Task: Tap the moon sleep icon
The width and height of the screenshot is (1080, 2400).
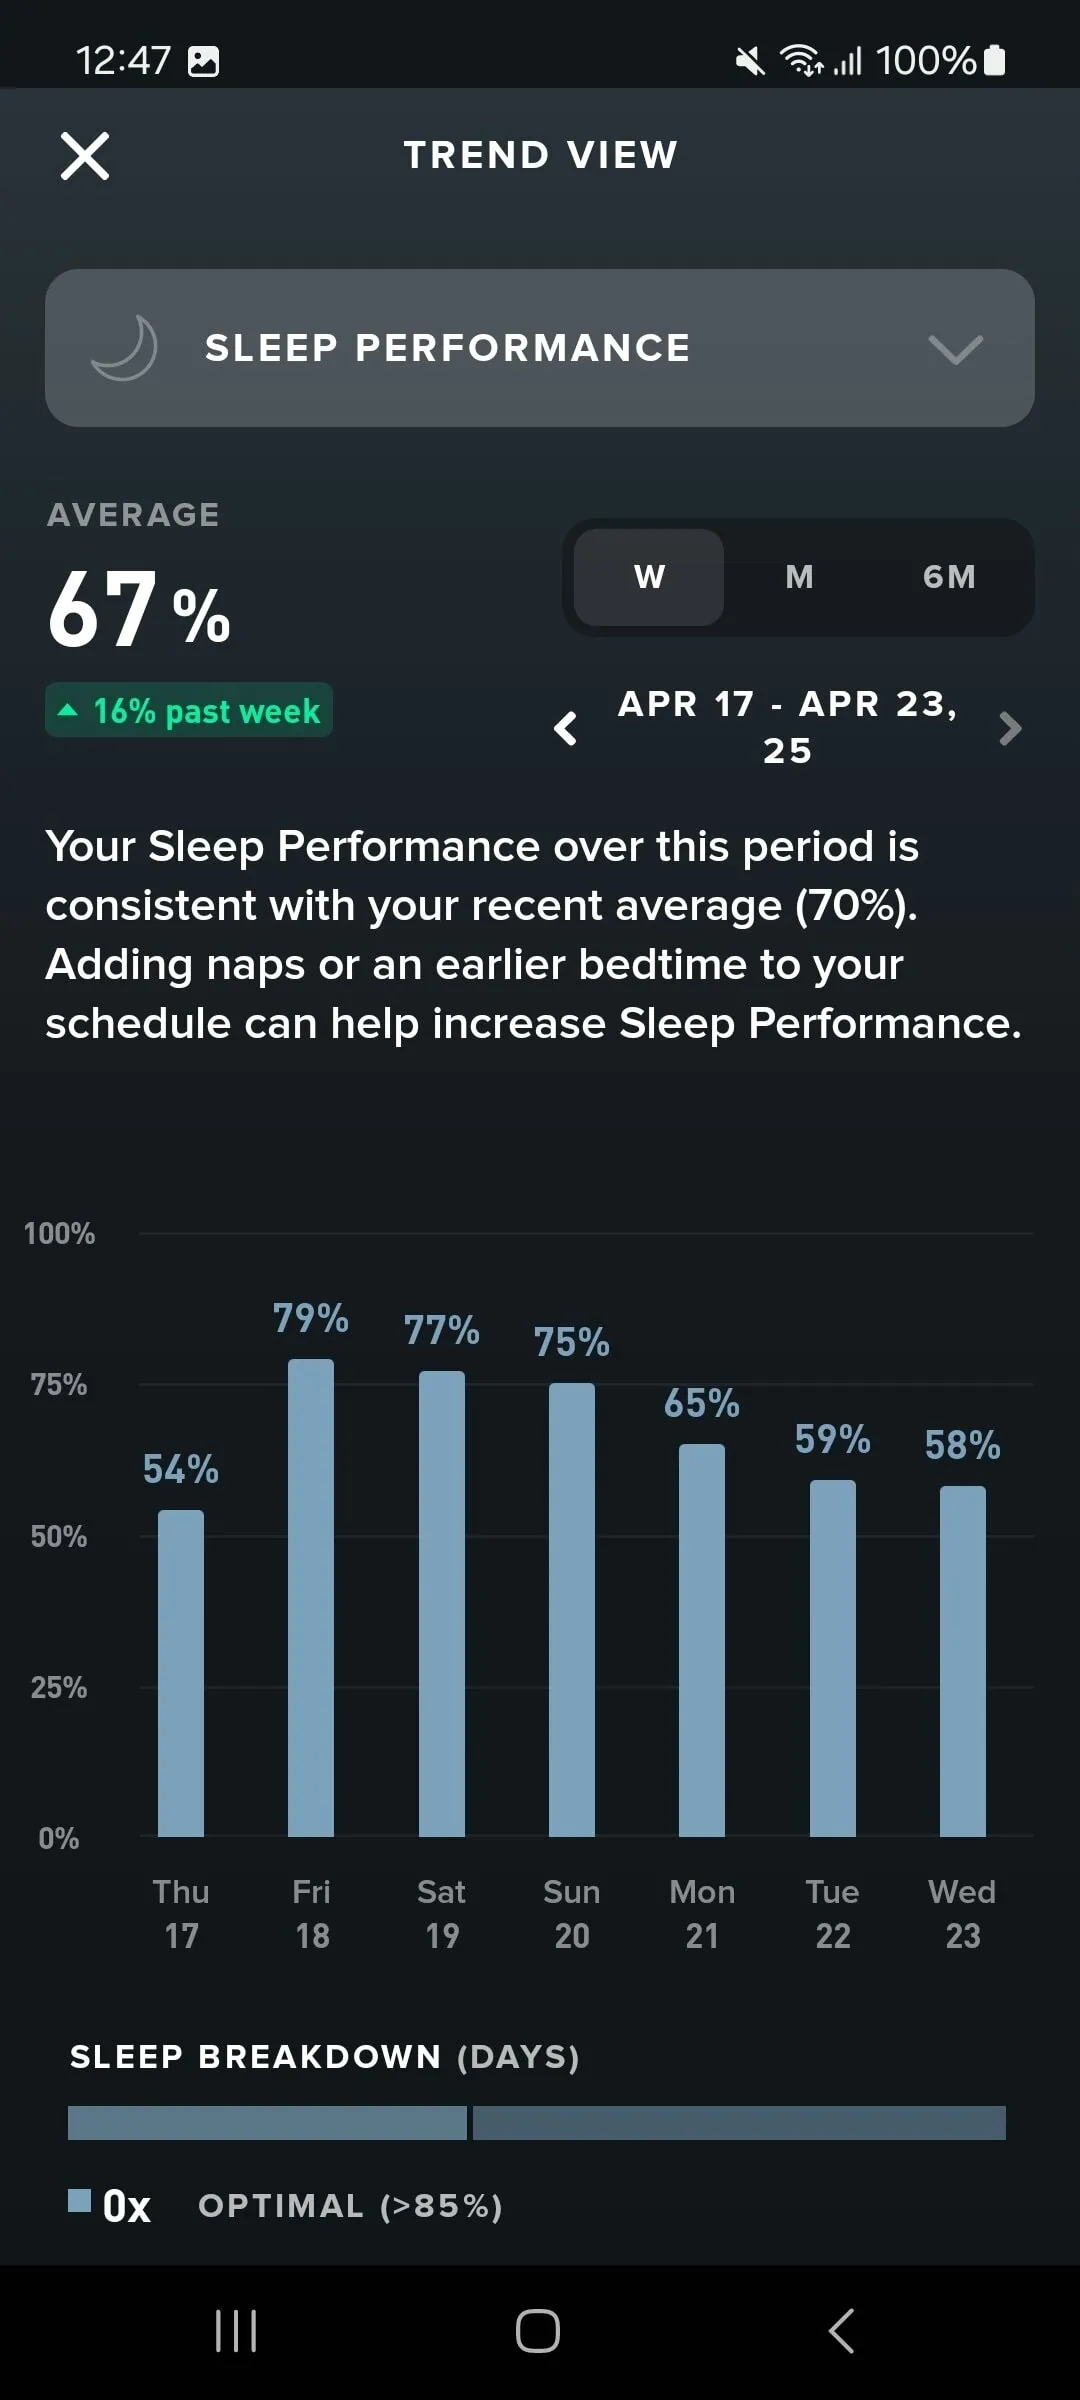Action: (125, 348)
